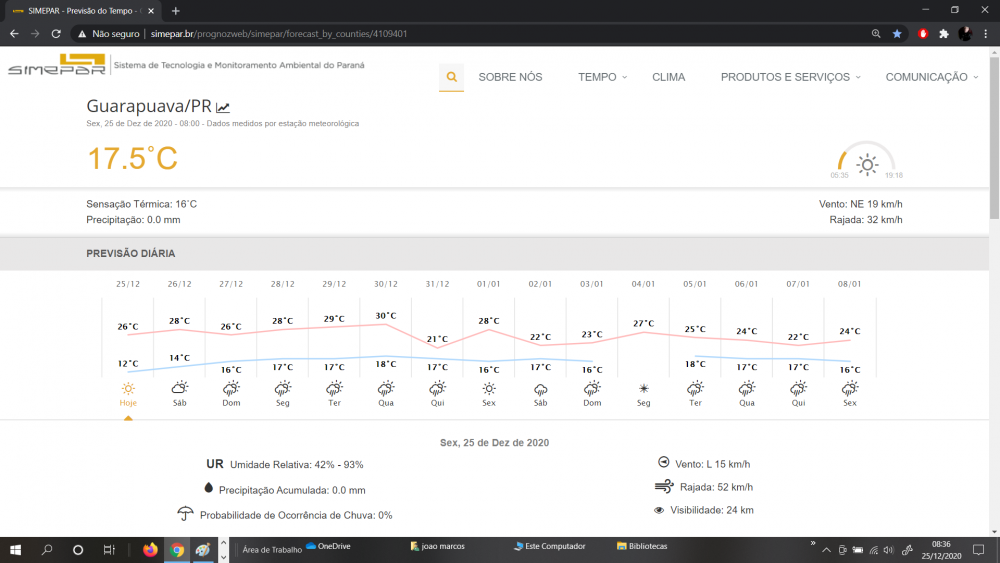This screenshot has height=563, width=1000.
Task: Open the Chrome extensions puzzle icon
Action: (x=943, y=33)
